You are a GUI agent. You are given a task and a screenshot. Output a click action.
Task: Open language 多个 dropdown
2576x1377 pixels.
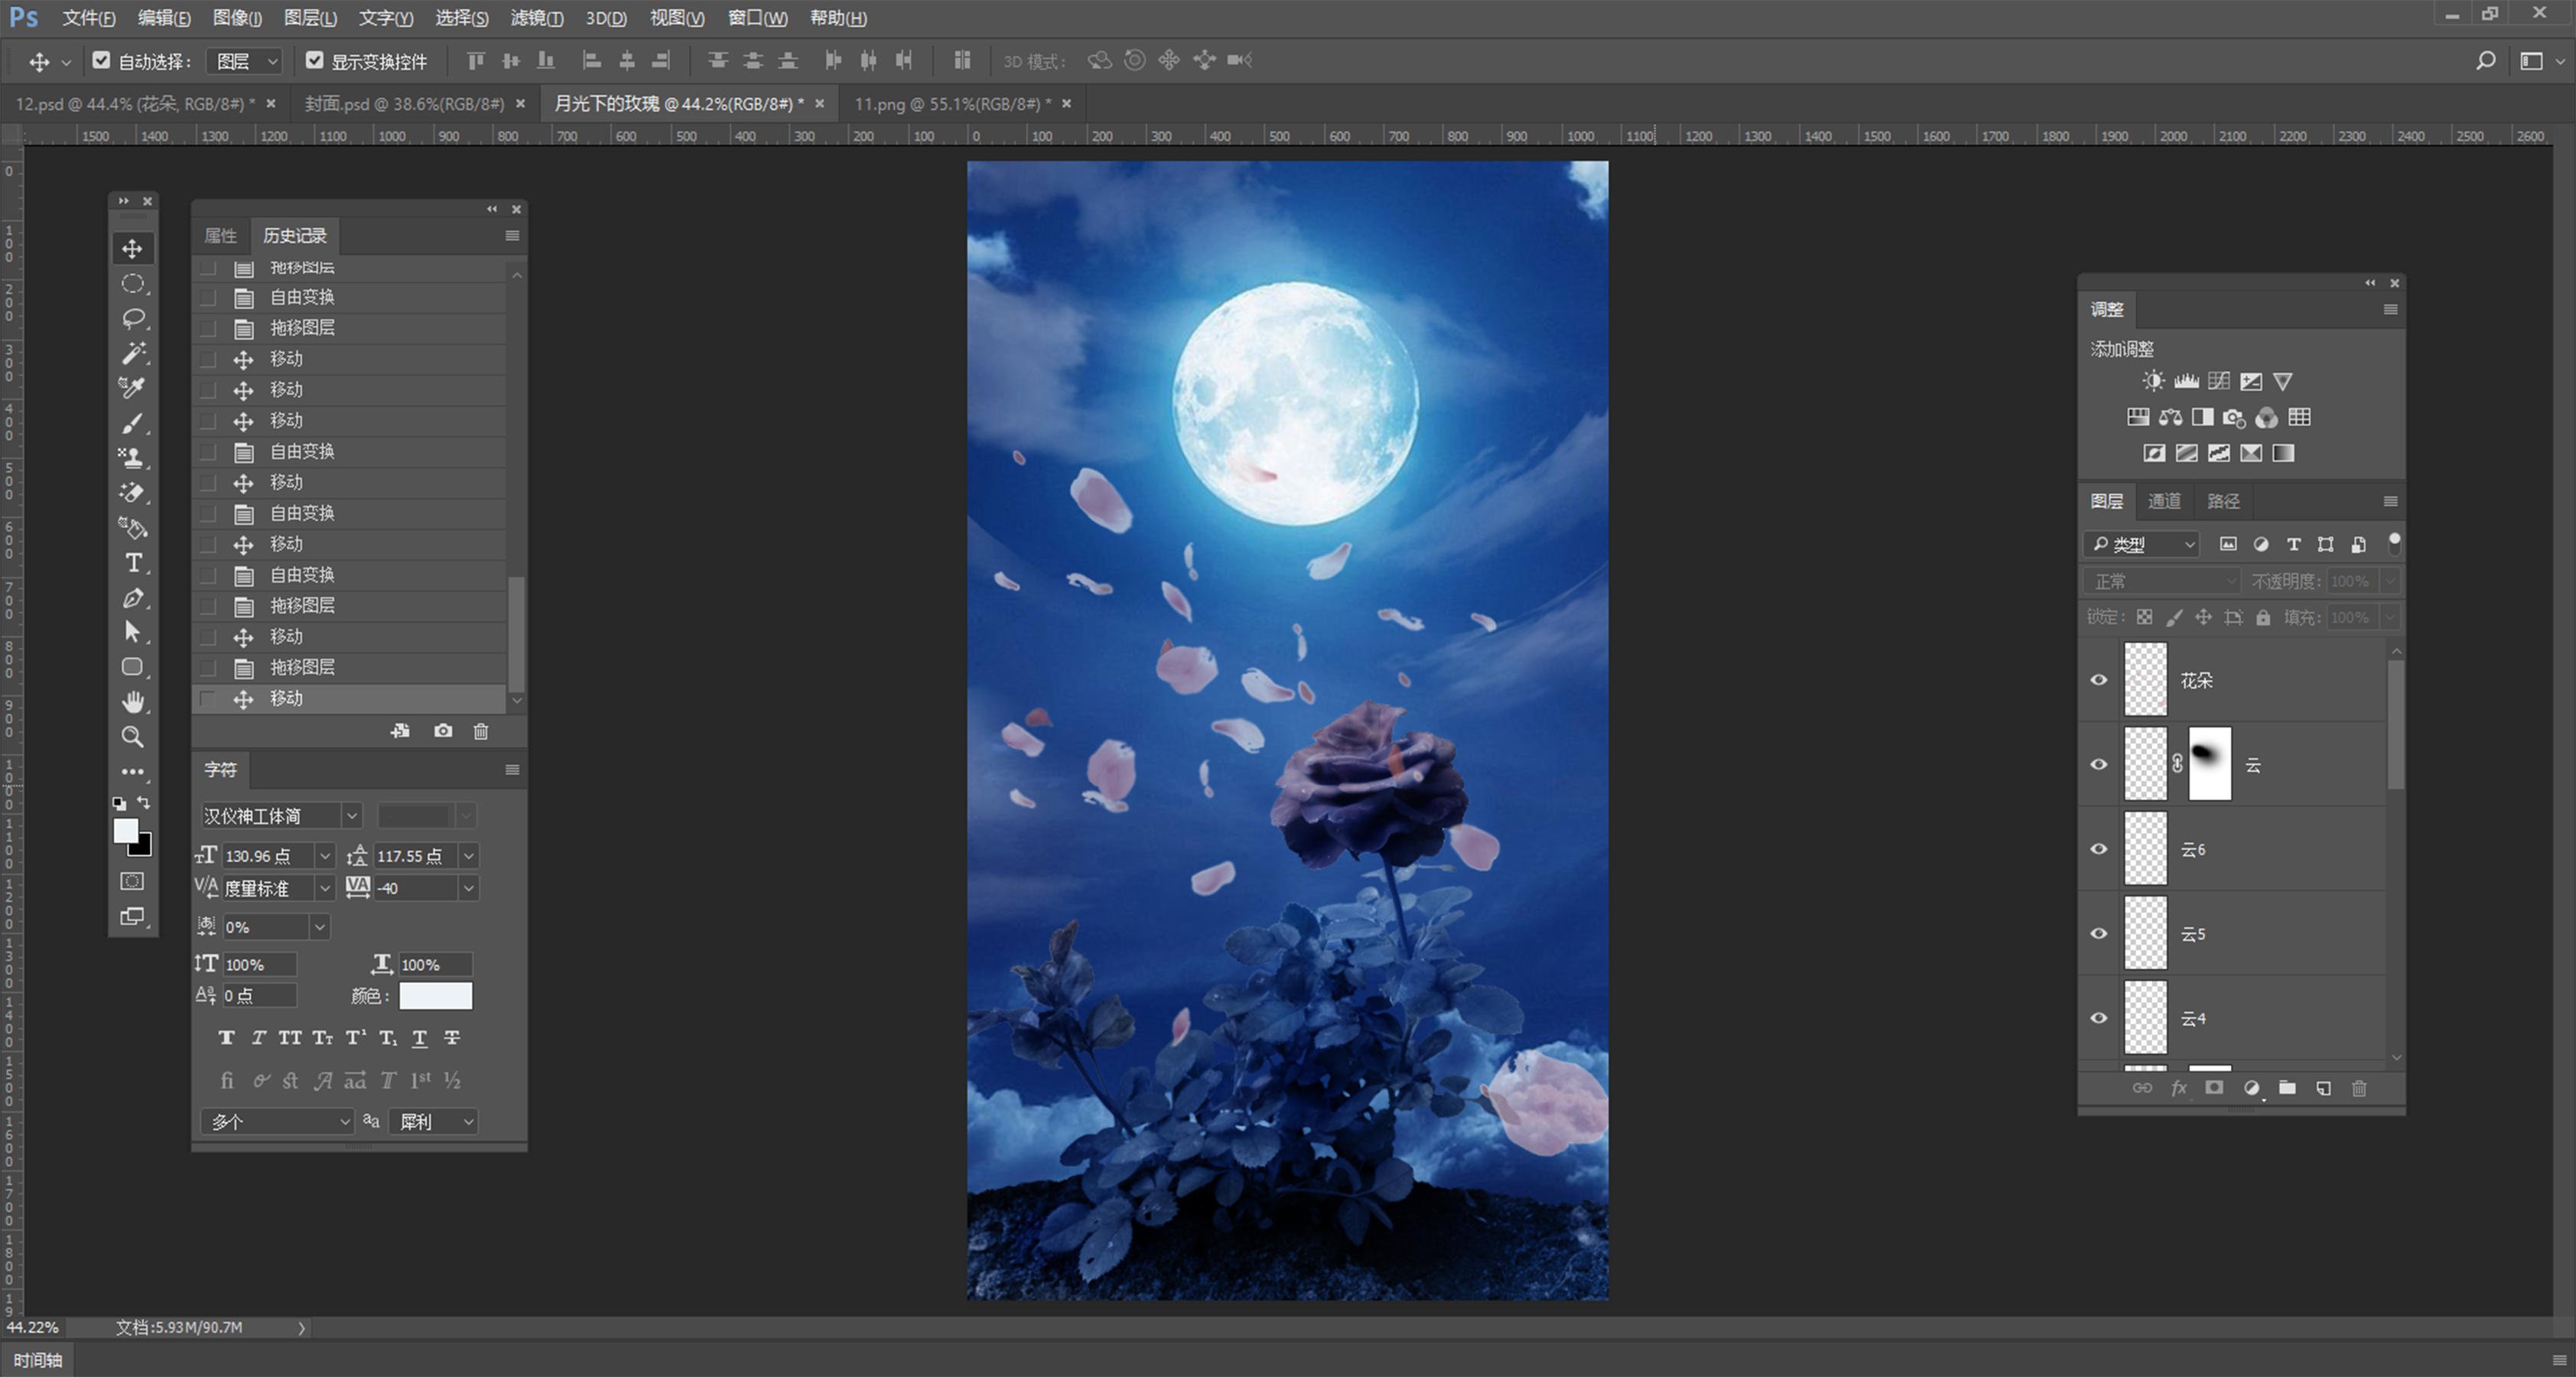click(x=277, y=1122)
